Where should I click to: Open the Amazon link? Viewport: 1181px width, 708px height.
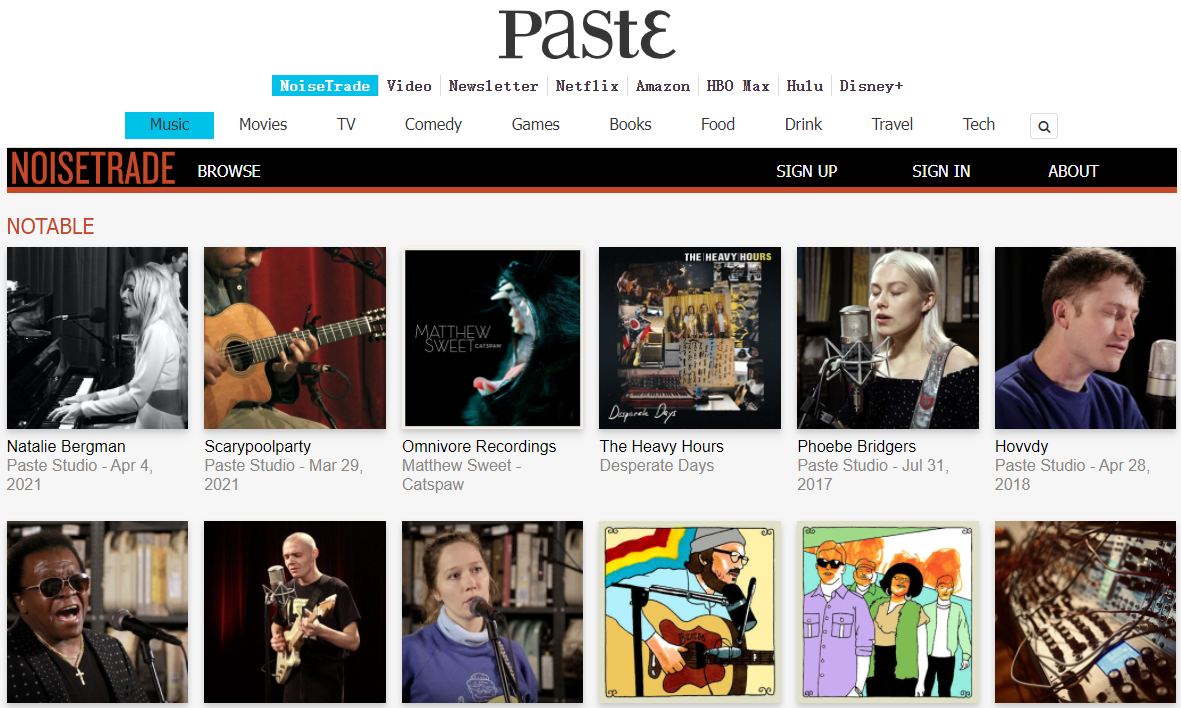click(663, 86)
